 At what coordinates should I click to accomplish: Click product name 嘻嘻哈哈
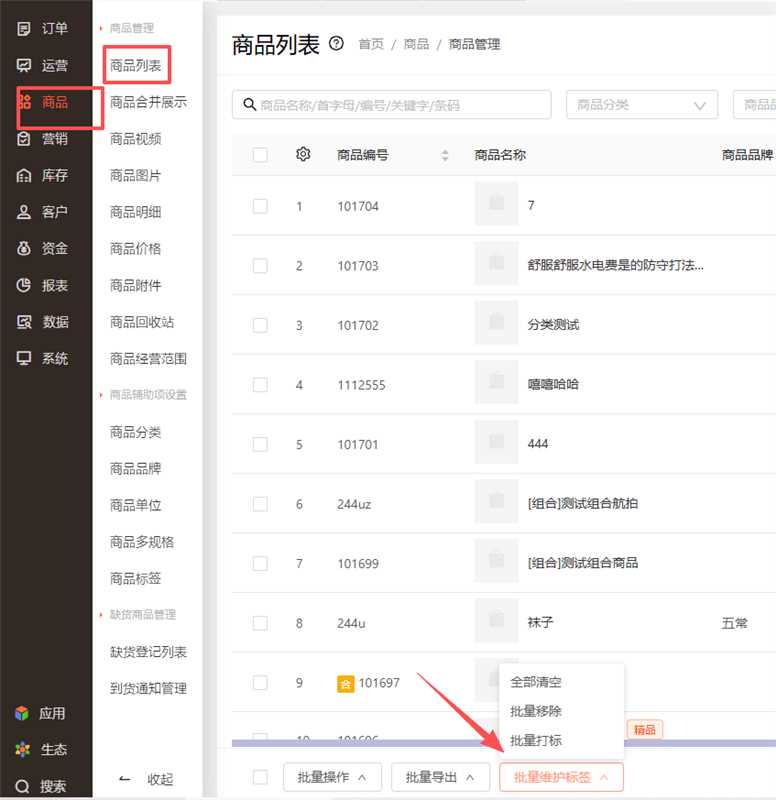(x=553, y=384)
